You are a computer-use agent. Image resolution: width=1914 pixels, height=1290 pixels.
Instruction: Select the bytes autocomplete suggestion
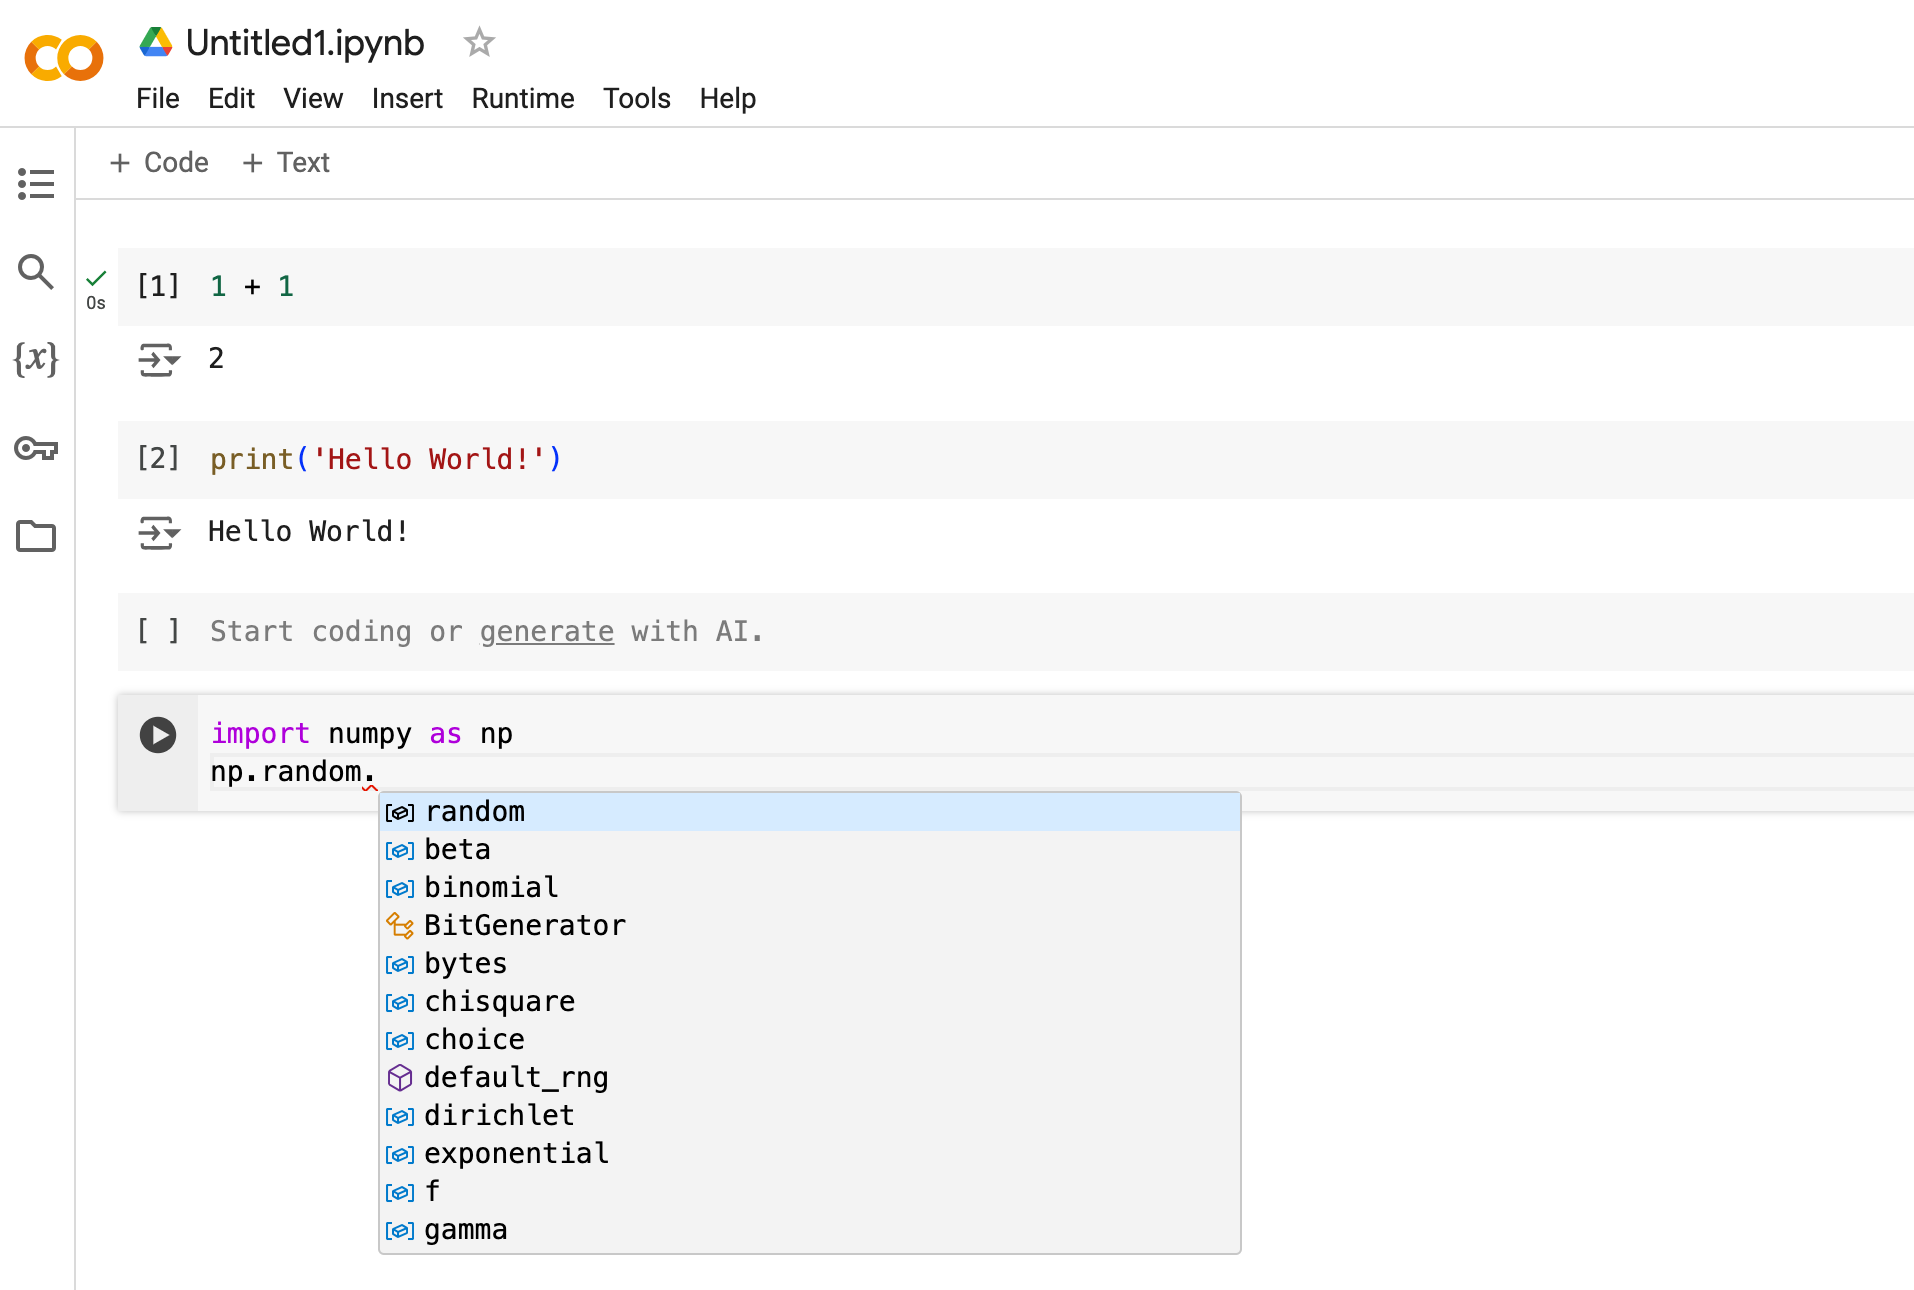[810, 964]
